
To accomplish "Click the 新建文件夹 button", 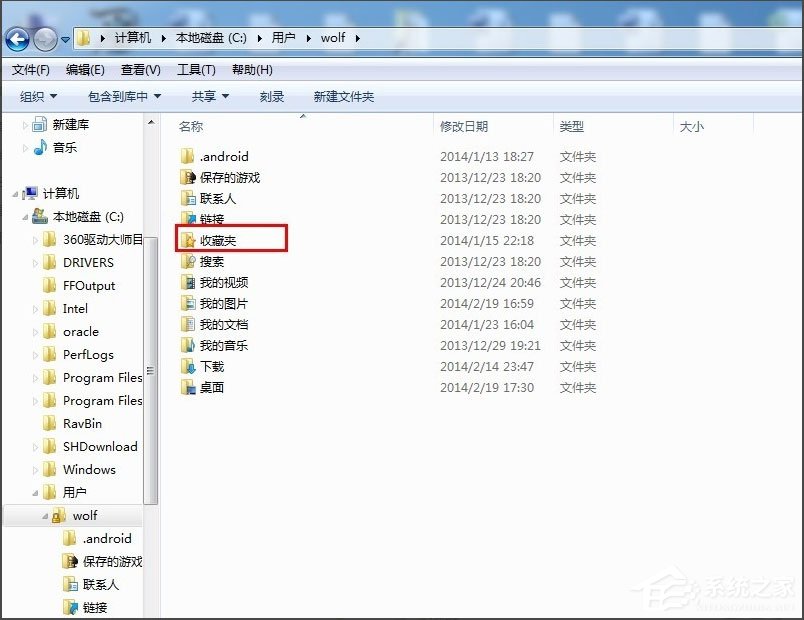I will tap(345, 96).
